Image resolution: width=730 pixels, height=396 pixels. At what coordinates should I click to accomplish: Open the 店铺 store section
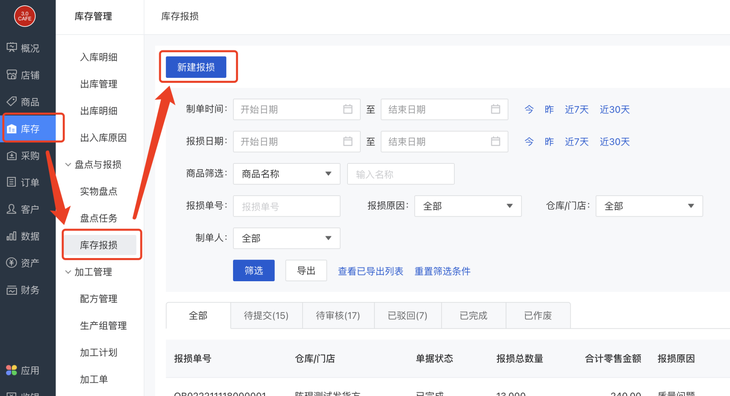coord(23,75)
